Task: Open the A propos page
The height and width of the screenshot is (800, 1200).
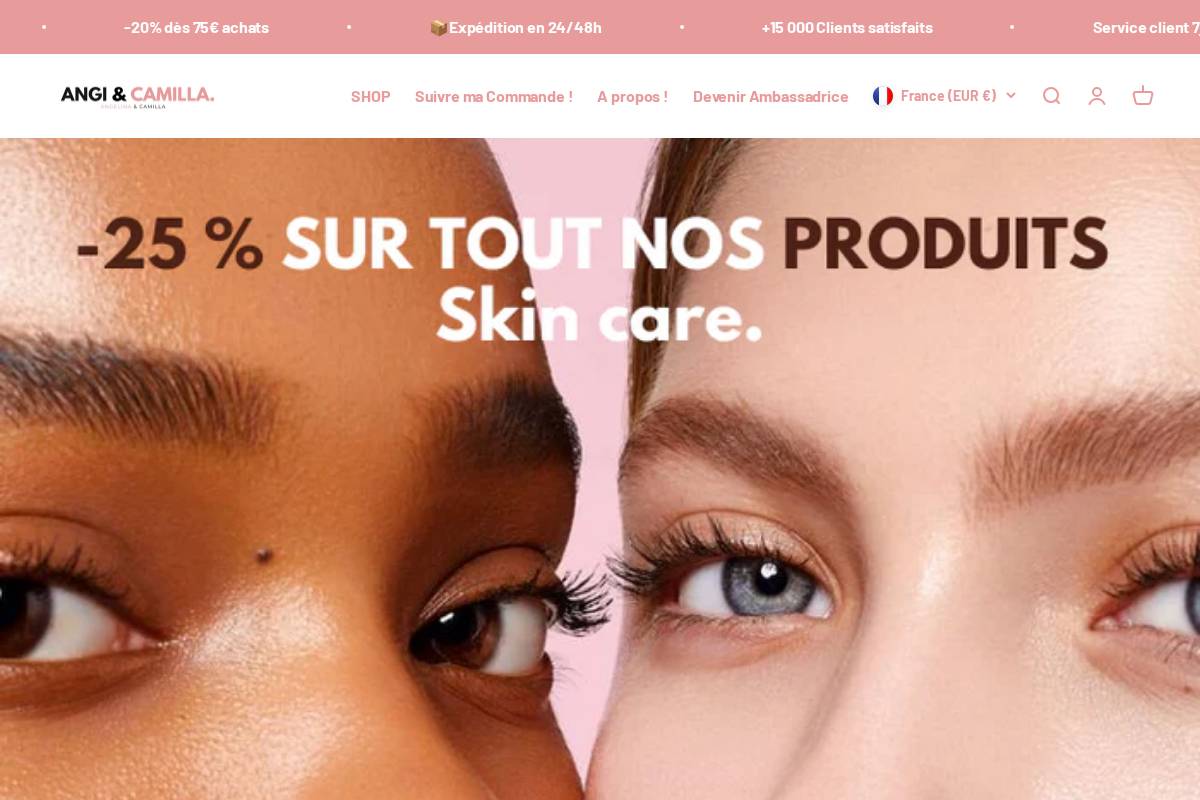Action: point(632,96)
